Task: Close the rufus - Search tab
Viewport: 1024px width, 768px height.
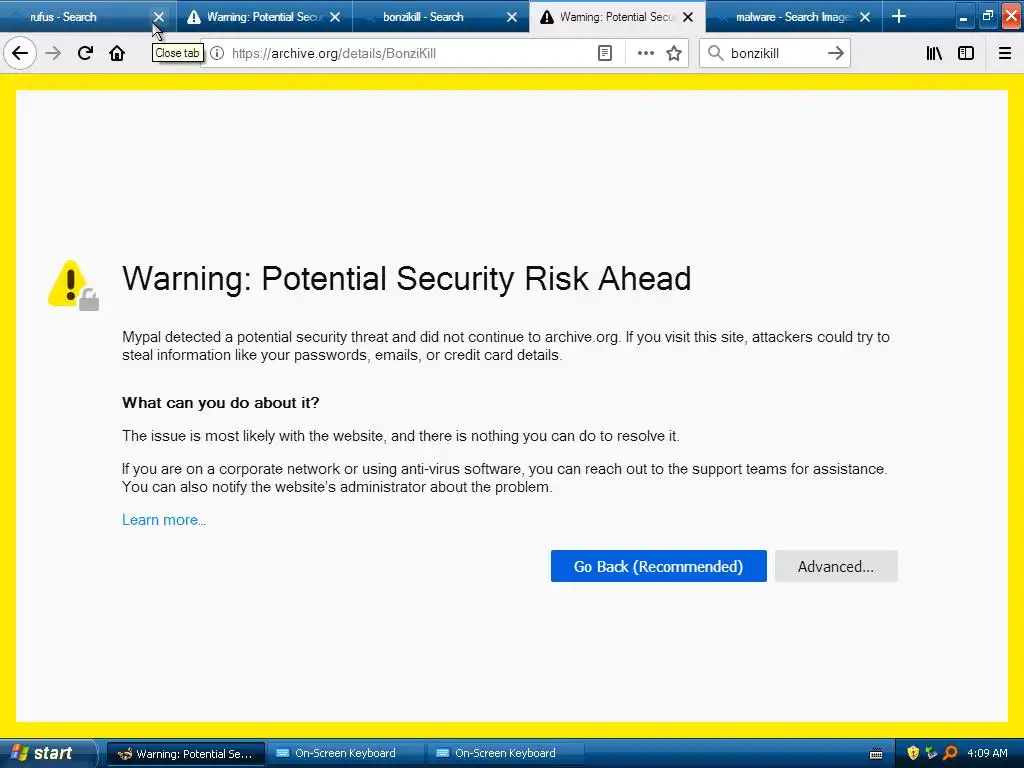Action: tap(159, 17)
